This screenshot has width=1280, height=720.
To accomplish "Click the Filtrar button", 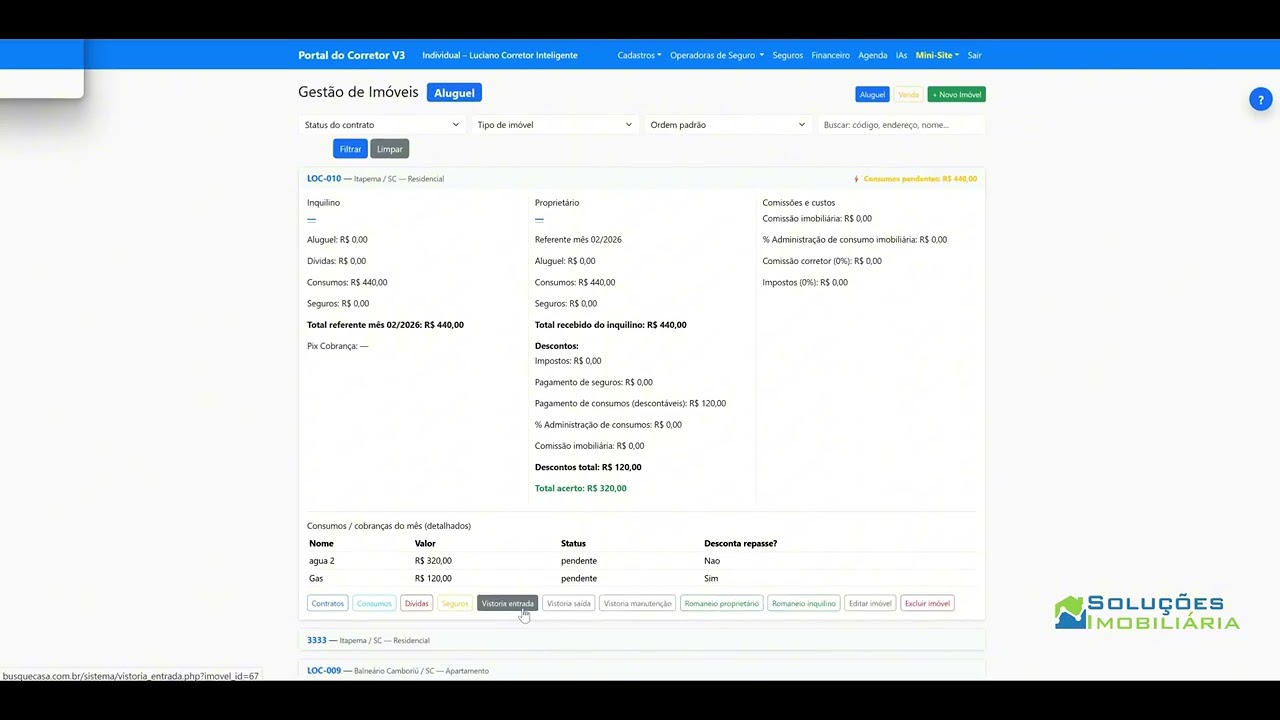I will point(350,149).
